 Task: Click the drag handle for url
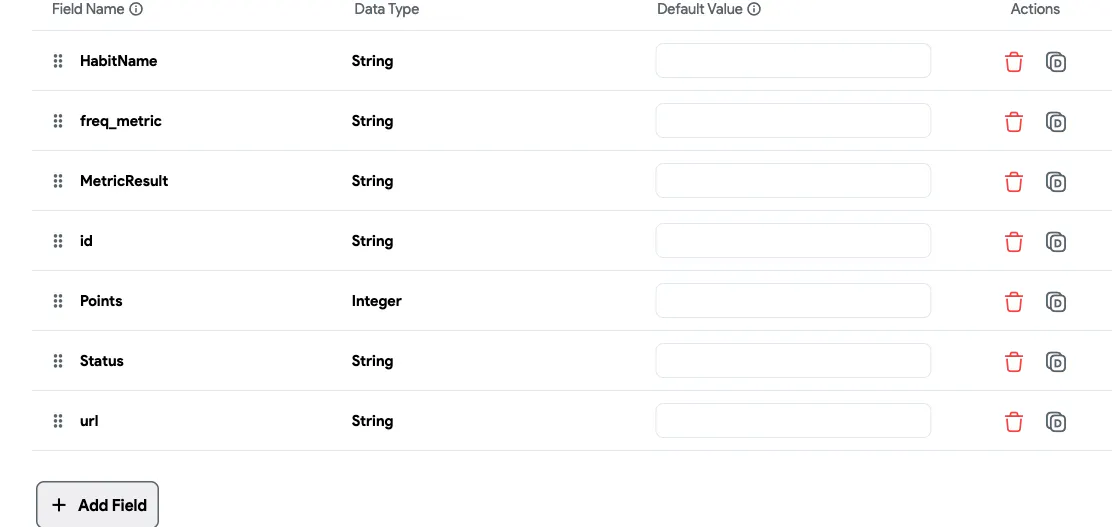point(58,421)
